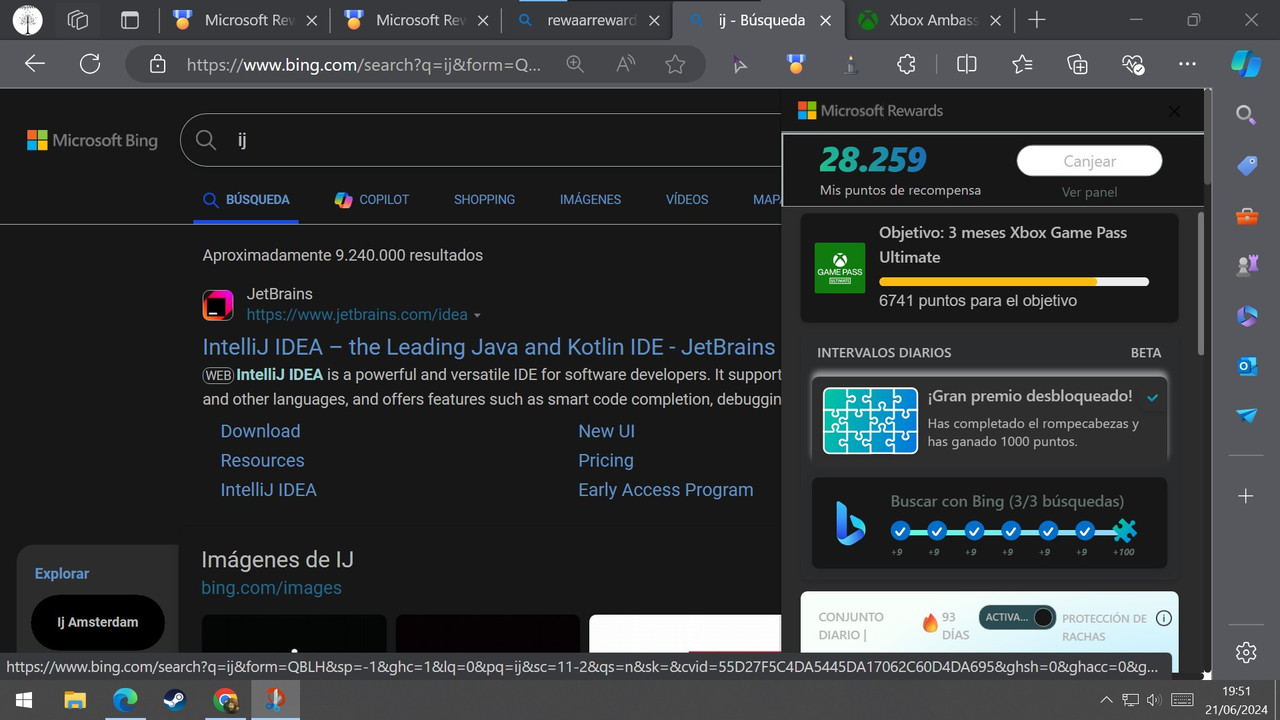
Task: Click the Ij Amsterdam explore chip
Action: point(98,622)
